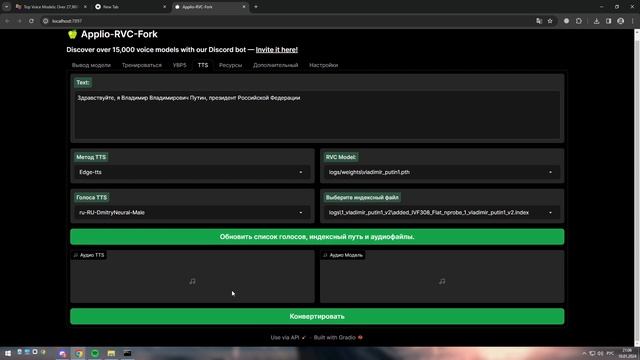Toggle the browser side panel icon
Screen dimensions: 640x360
(608, 21)
